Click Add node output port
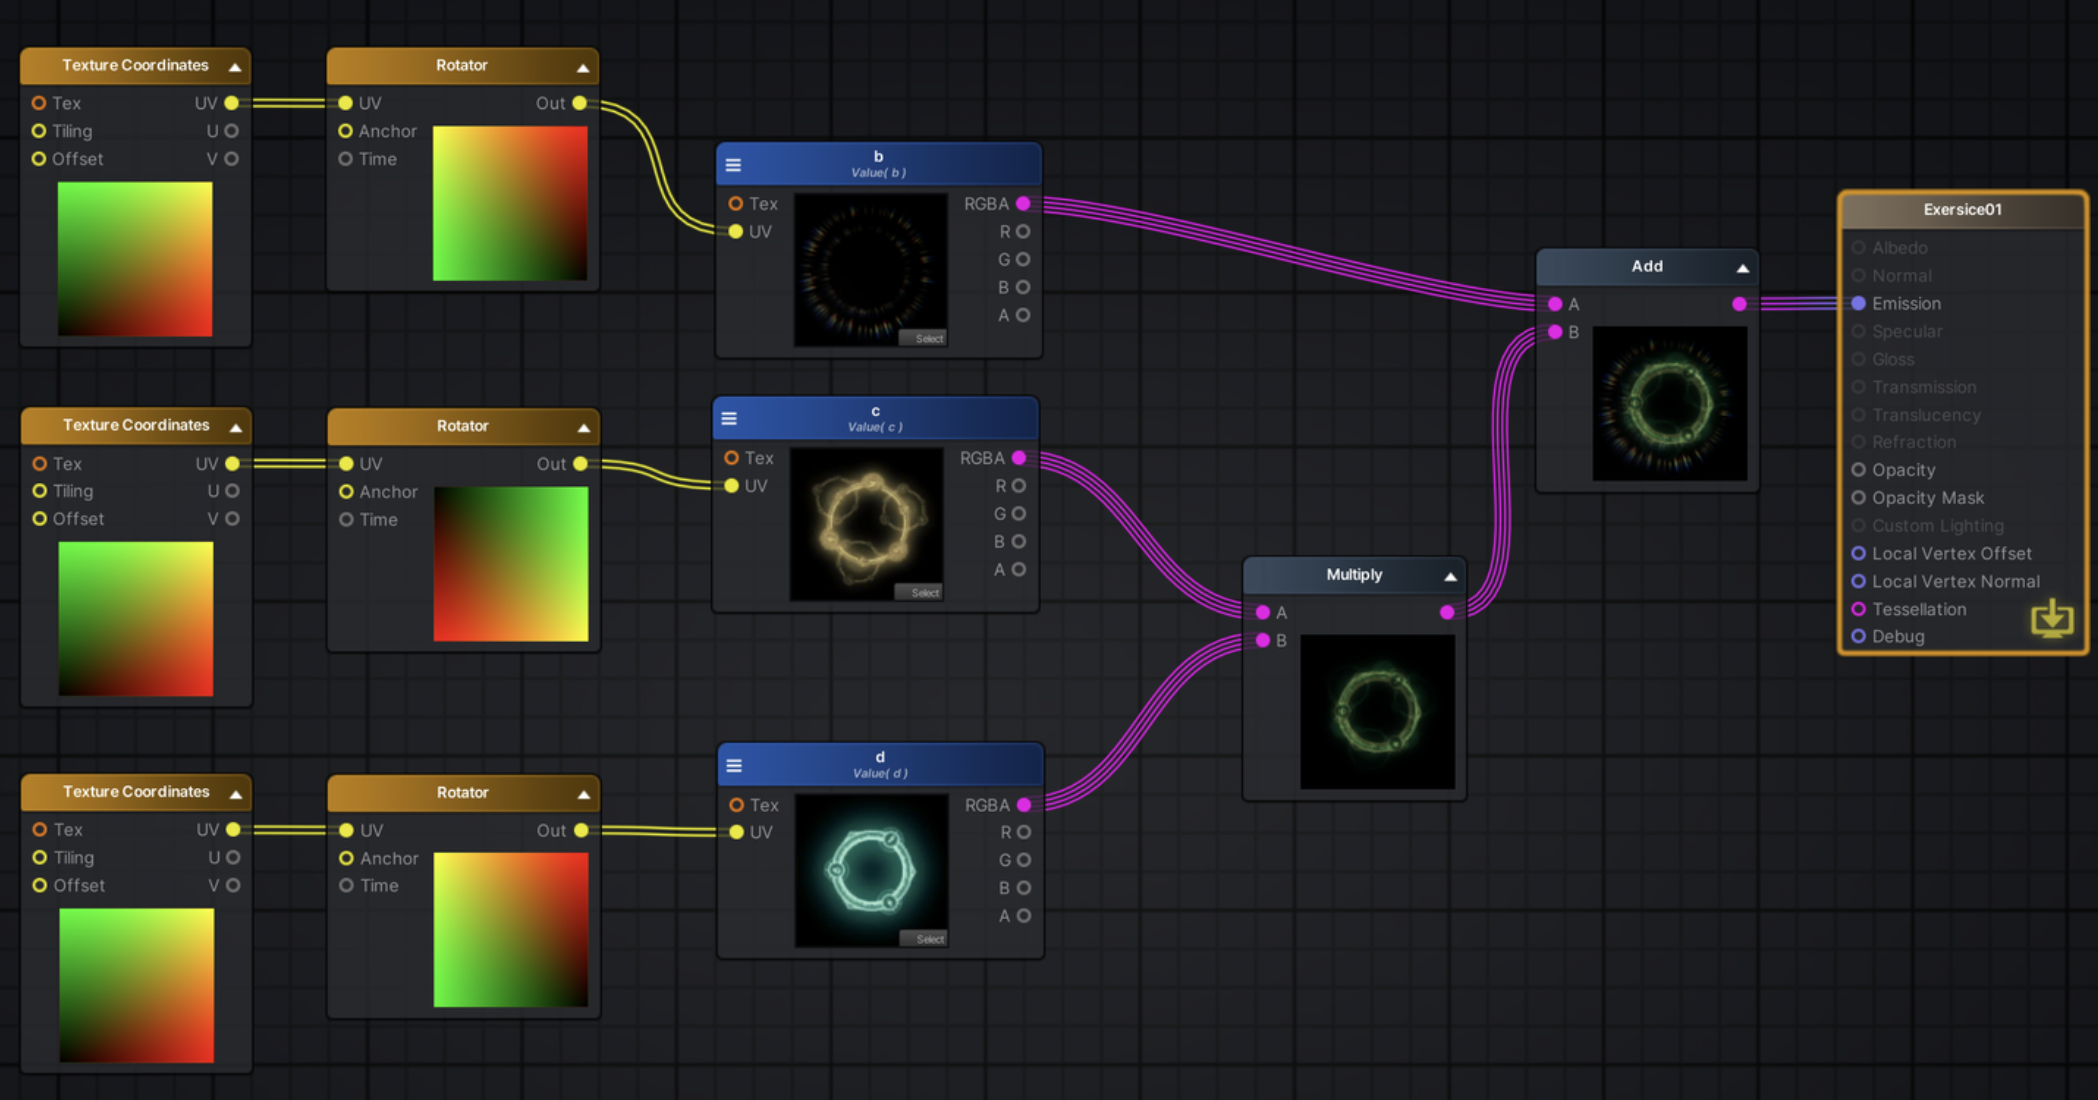Viewport: 2098px width, 1100px height. pos(1739,304)
